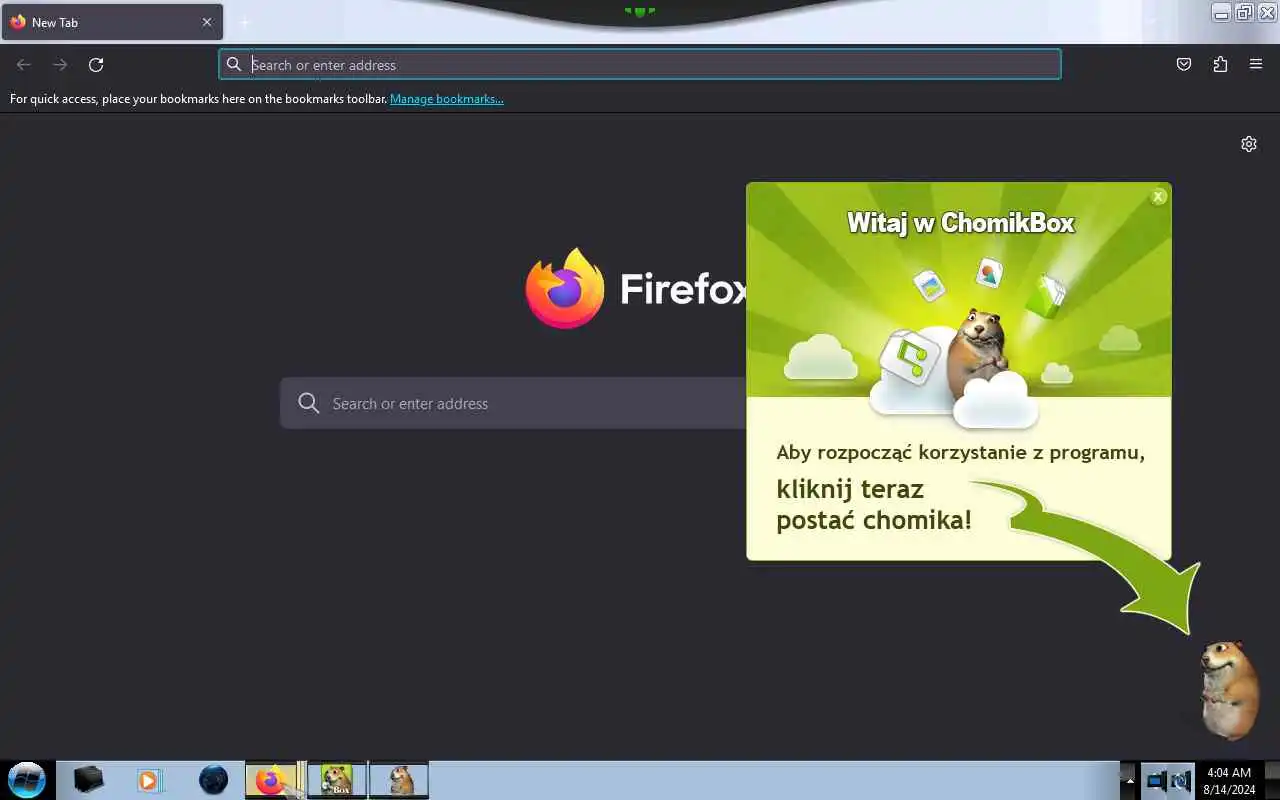Select the New Tab browser tab

click(x=112, y=22)
